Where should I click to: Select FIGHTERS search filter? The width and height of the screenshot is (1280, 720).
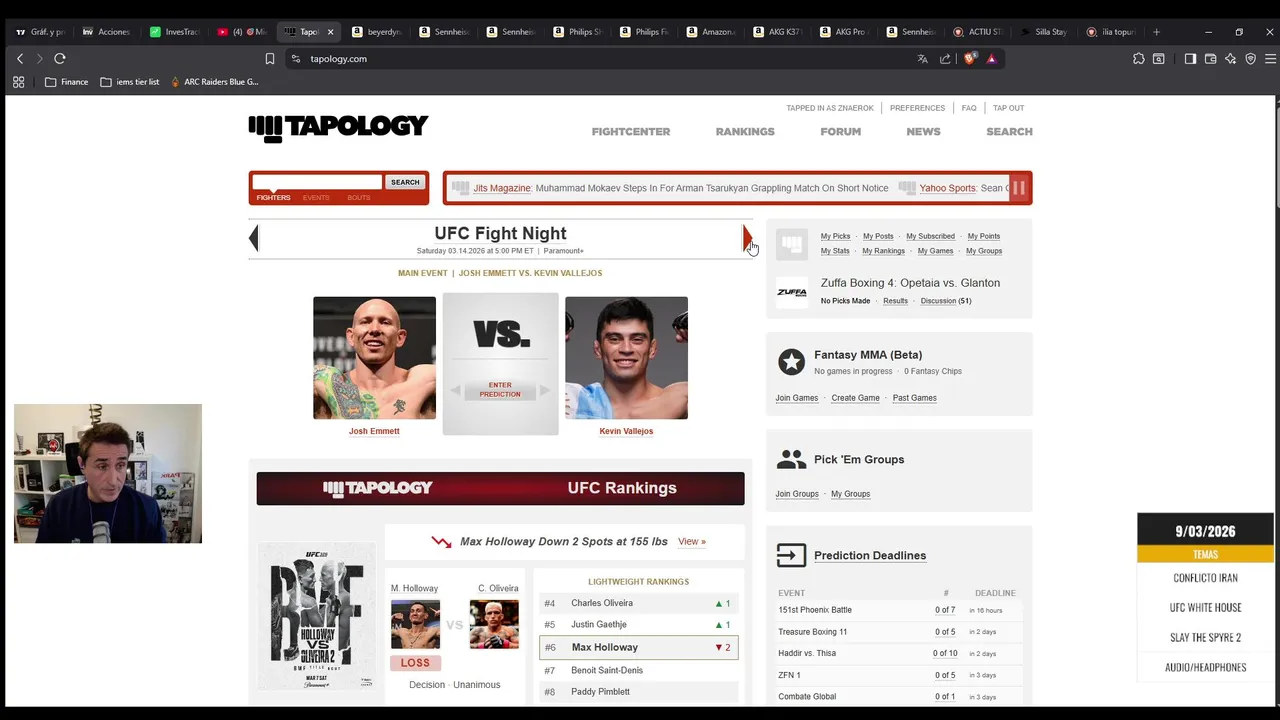tap(273, 198)
